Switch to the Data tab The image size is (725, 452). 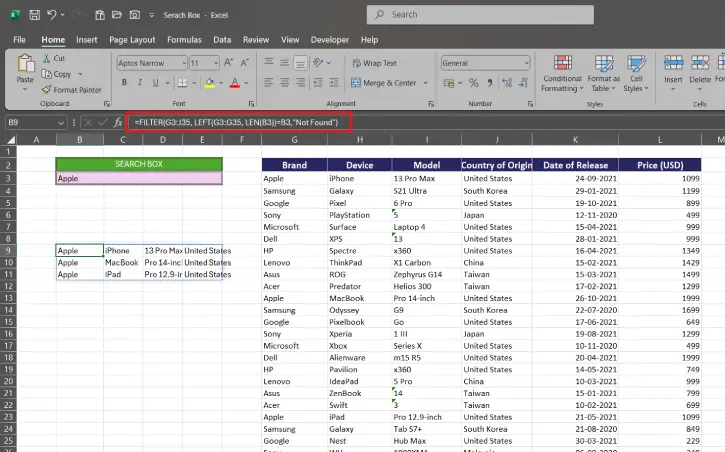pos(222,40)
